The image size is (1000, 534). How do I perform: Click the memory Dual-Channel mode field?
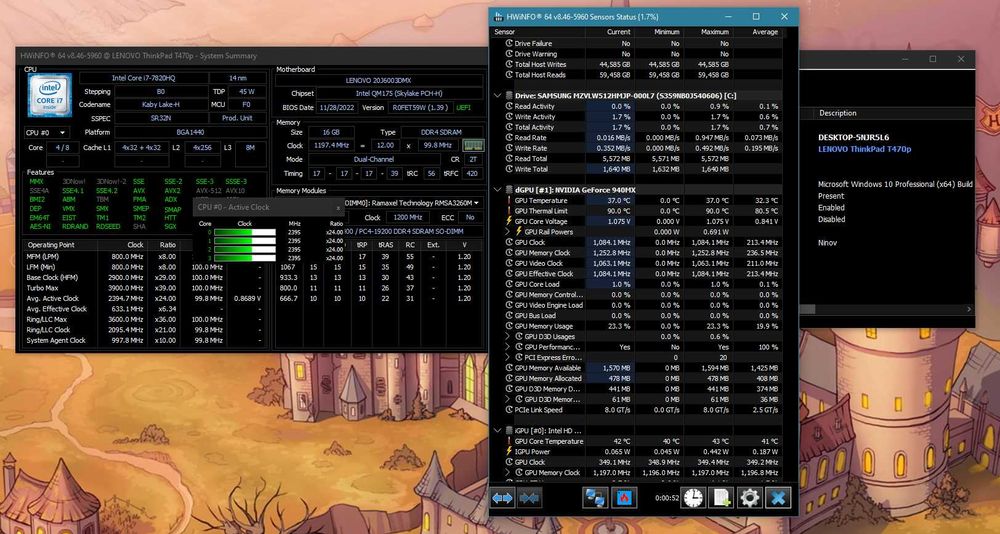[x=373, y=159]
